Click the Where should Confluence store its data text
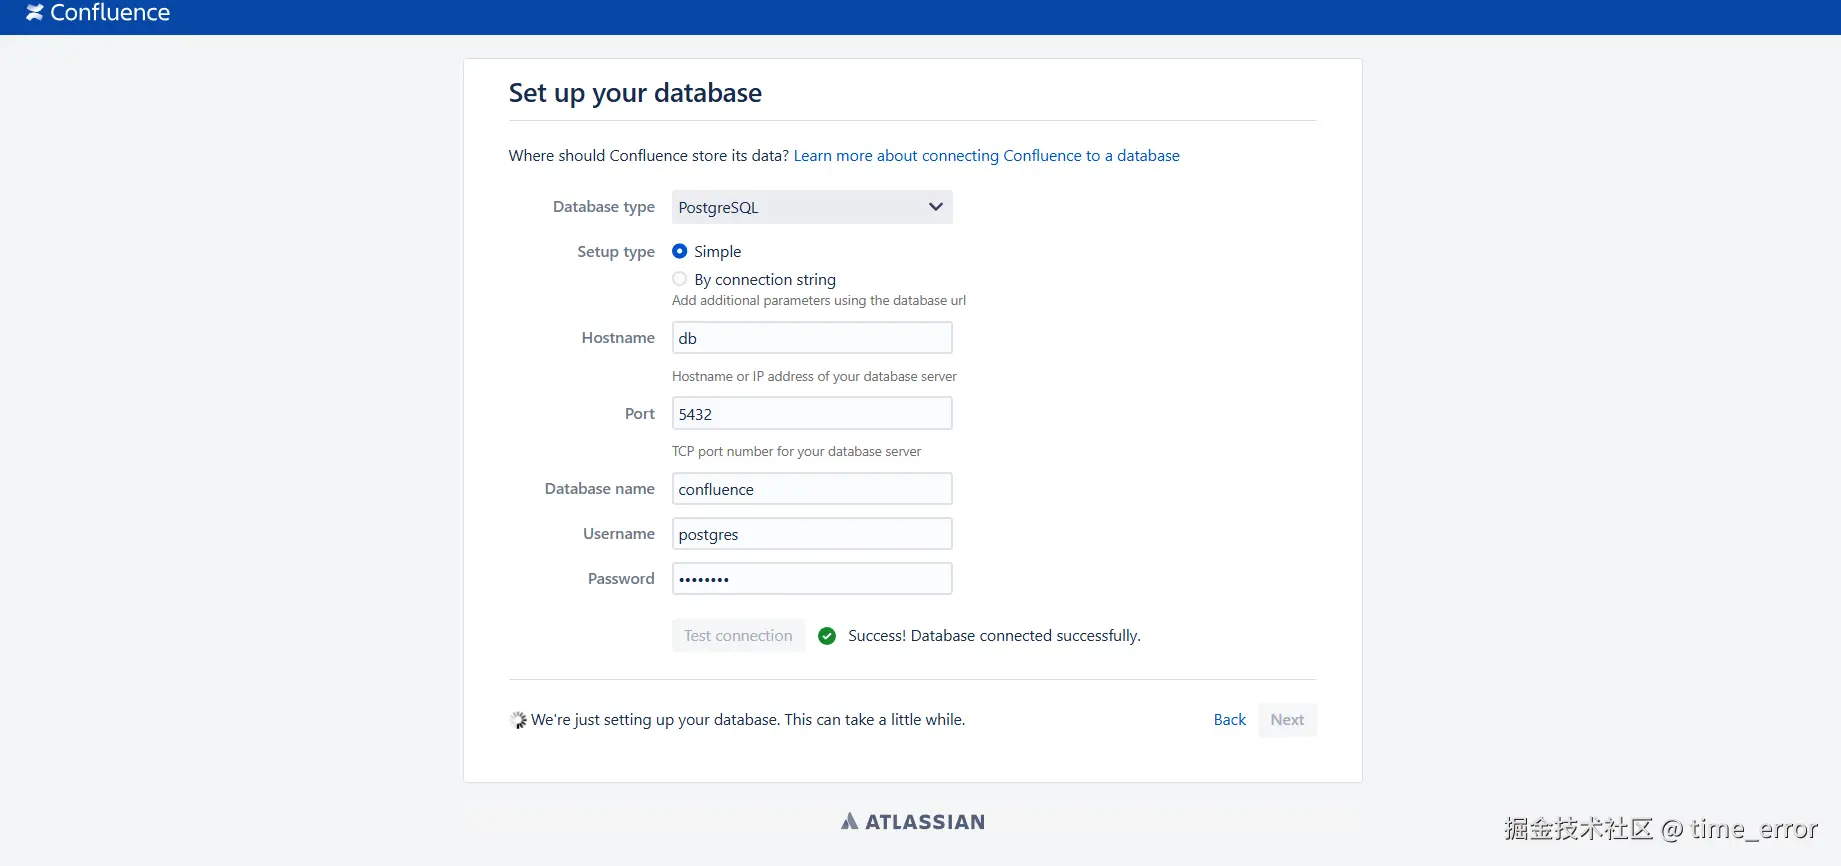The image size is (1841, 866). (x=649, y=156)
